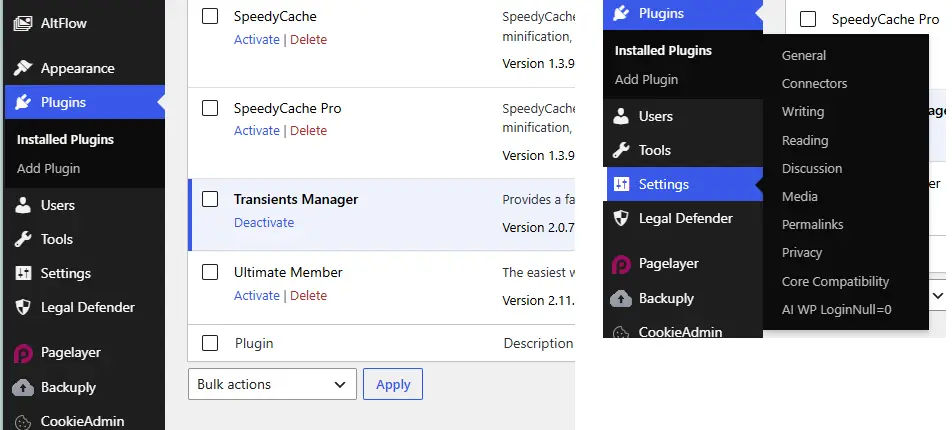
Task: Click the Plugins plug icon in right panel menu
Action: [621, 13]
